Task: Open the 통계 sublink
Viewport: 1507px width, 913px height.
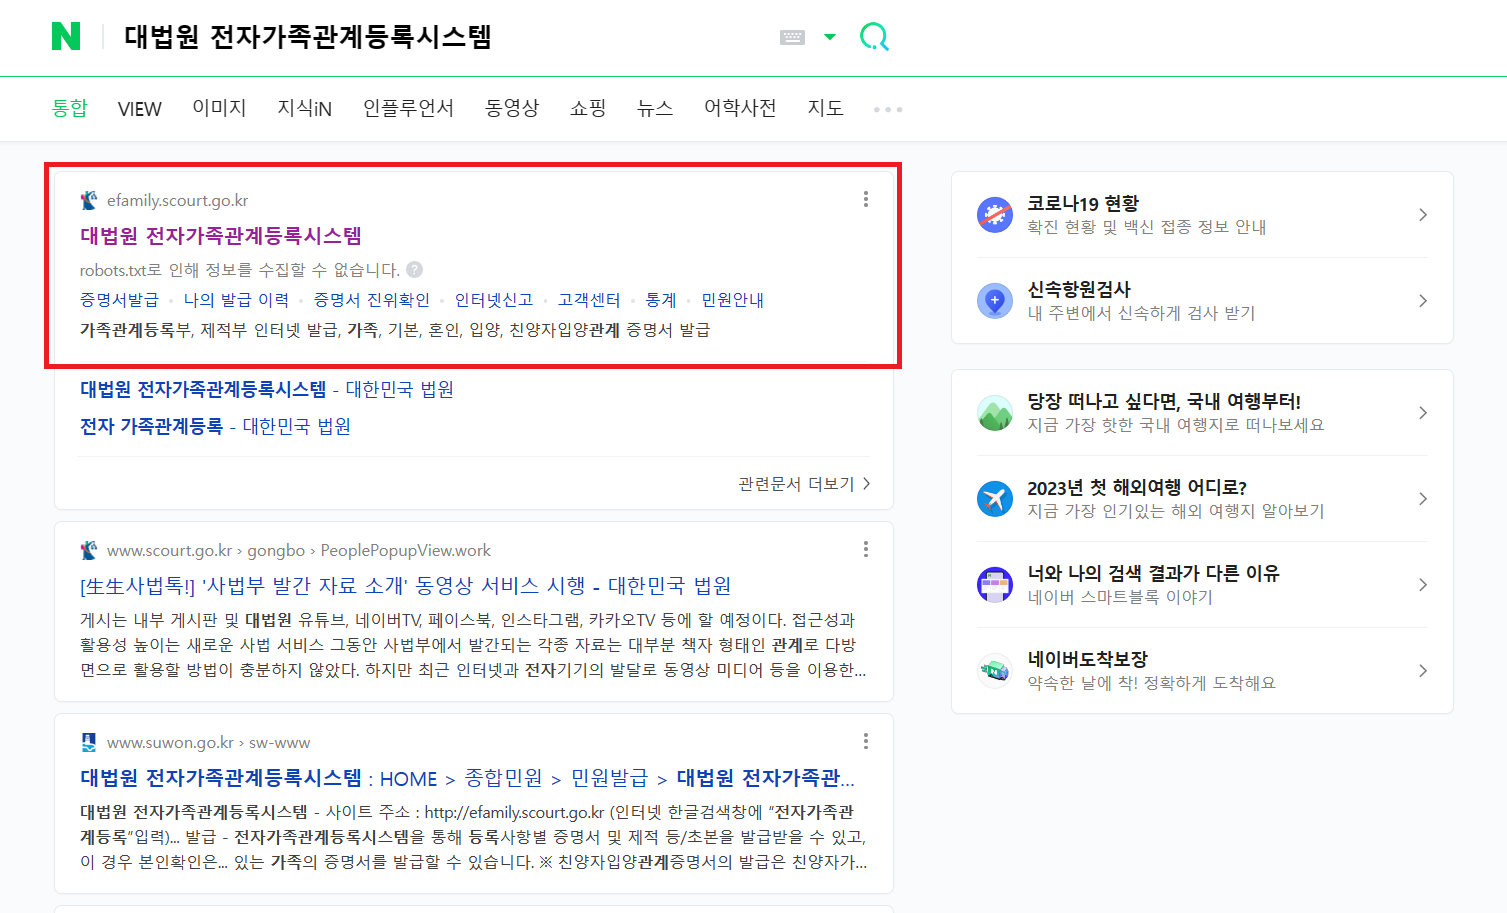Action: point(661,300)
